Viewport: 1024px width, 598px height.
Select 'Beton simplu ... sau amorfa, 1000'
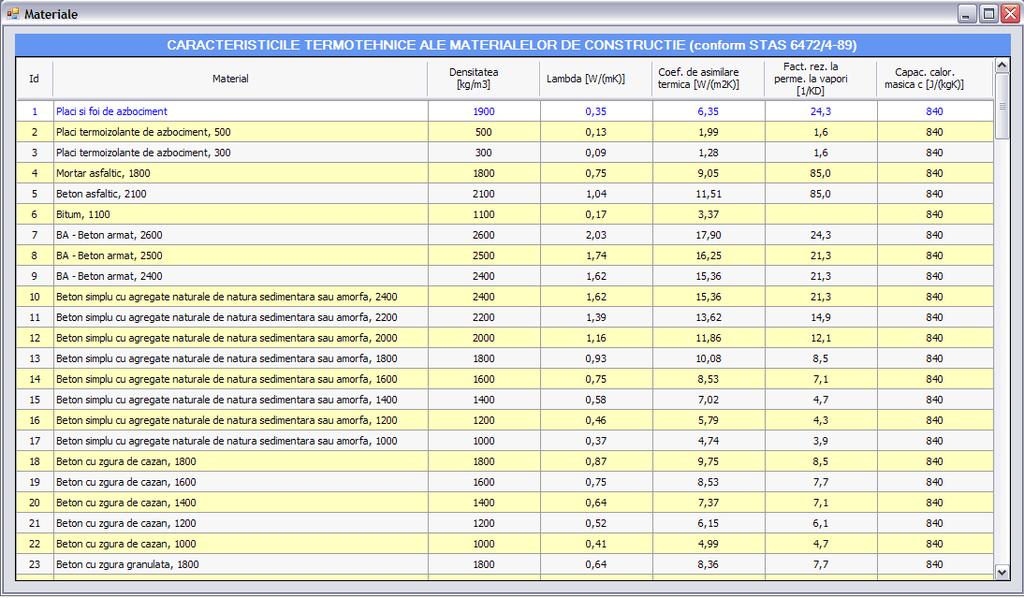[x=504, y=441]
